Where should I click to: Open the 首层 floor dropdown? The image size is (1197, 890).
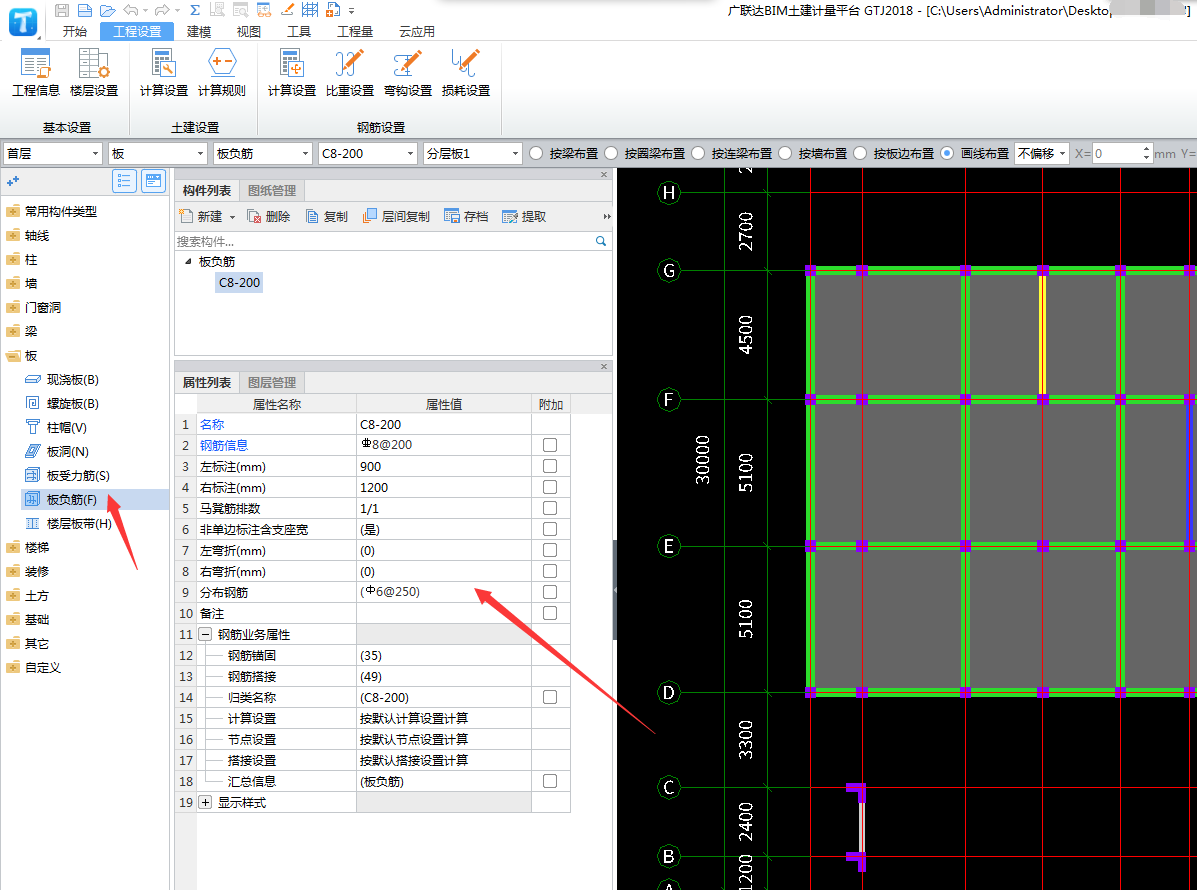click(53, 153)
